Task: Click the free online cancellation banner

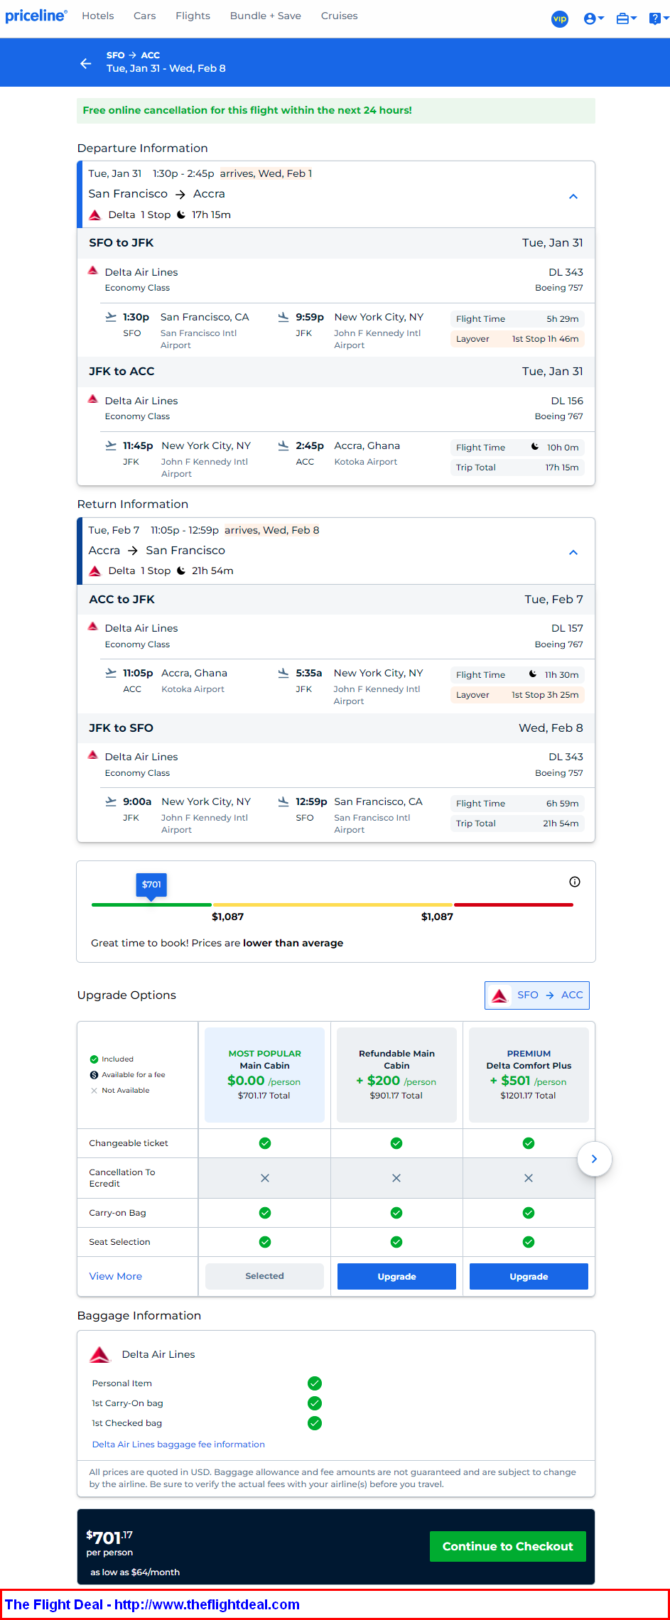Action: point(336,110)
